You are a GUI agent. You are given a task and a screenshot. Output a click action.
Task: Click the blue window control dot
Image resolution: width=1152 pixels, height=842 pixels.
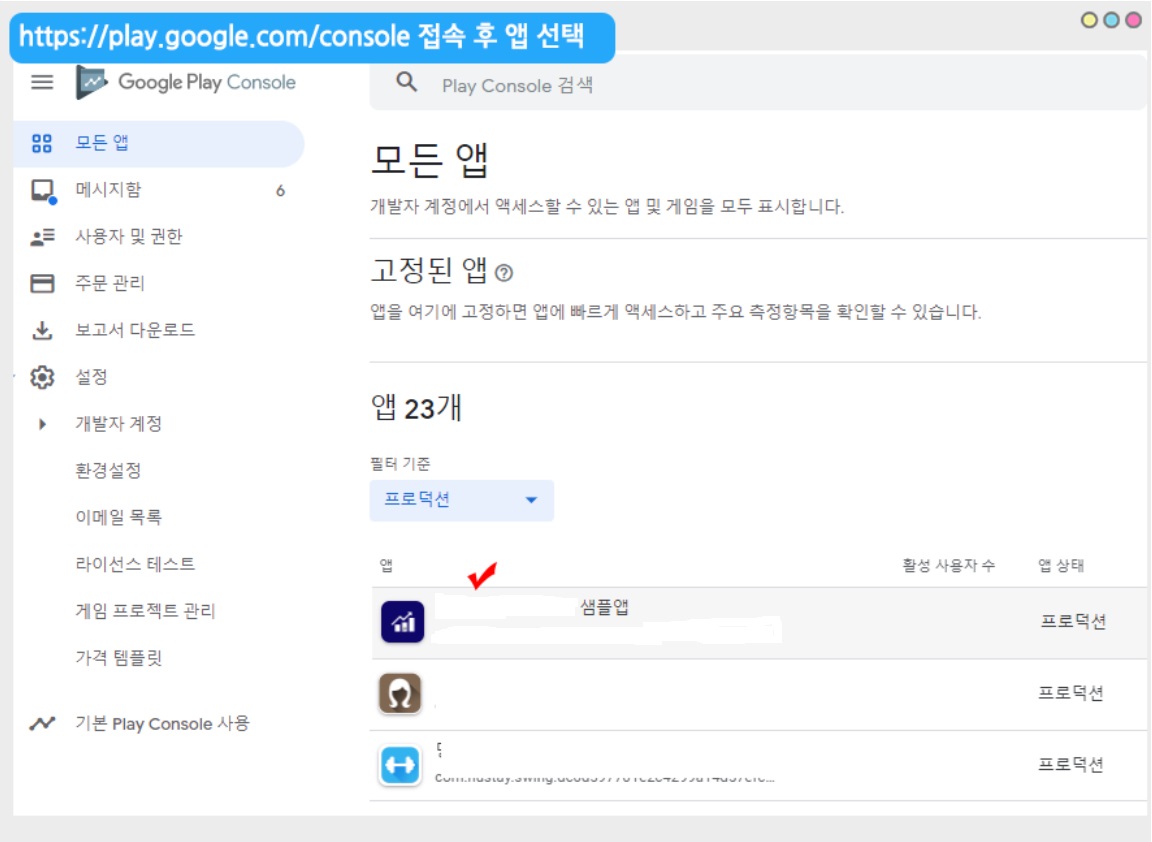(1112, 20)
